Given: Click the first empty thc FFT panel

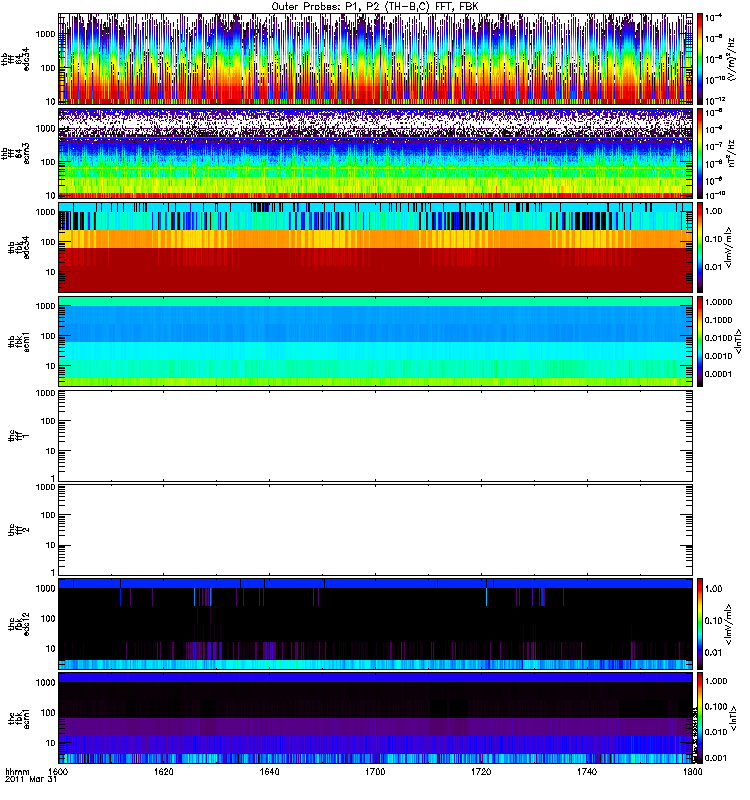Looking at the screenshot, I should click(x=375, y=435).
